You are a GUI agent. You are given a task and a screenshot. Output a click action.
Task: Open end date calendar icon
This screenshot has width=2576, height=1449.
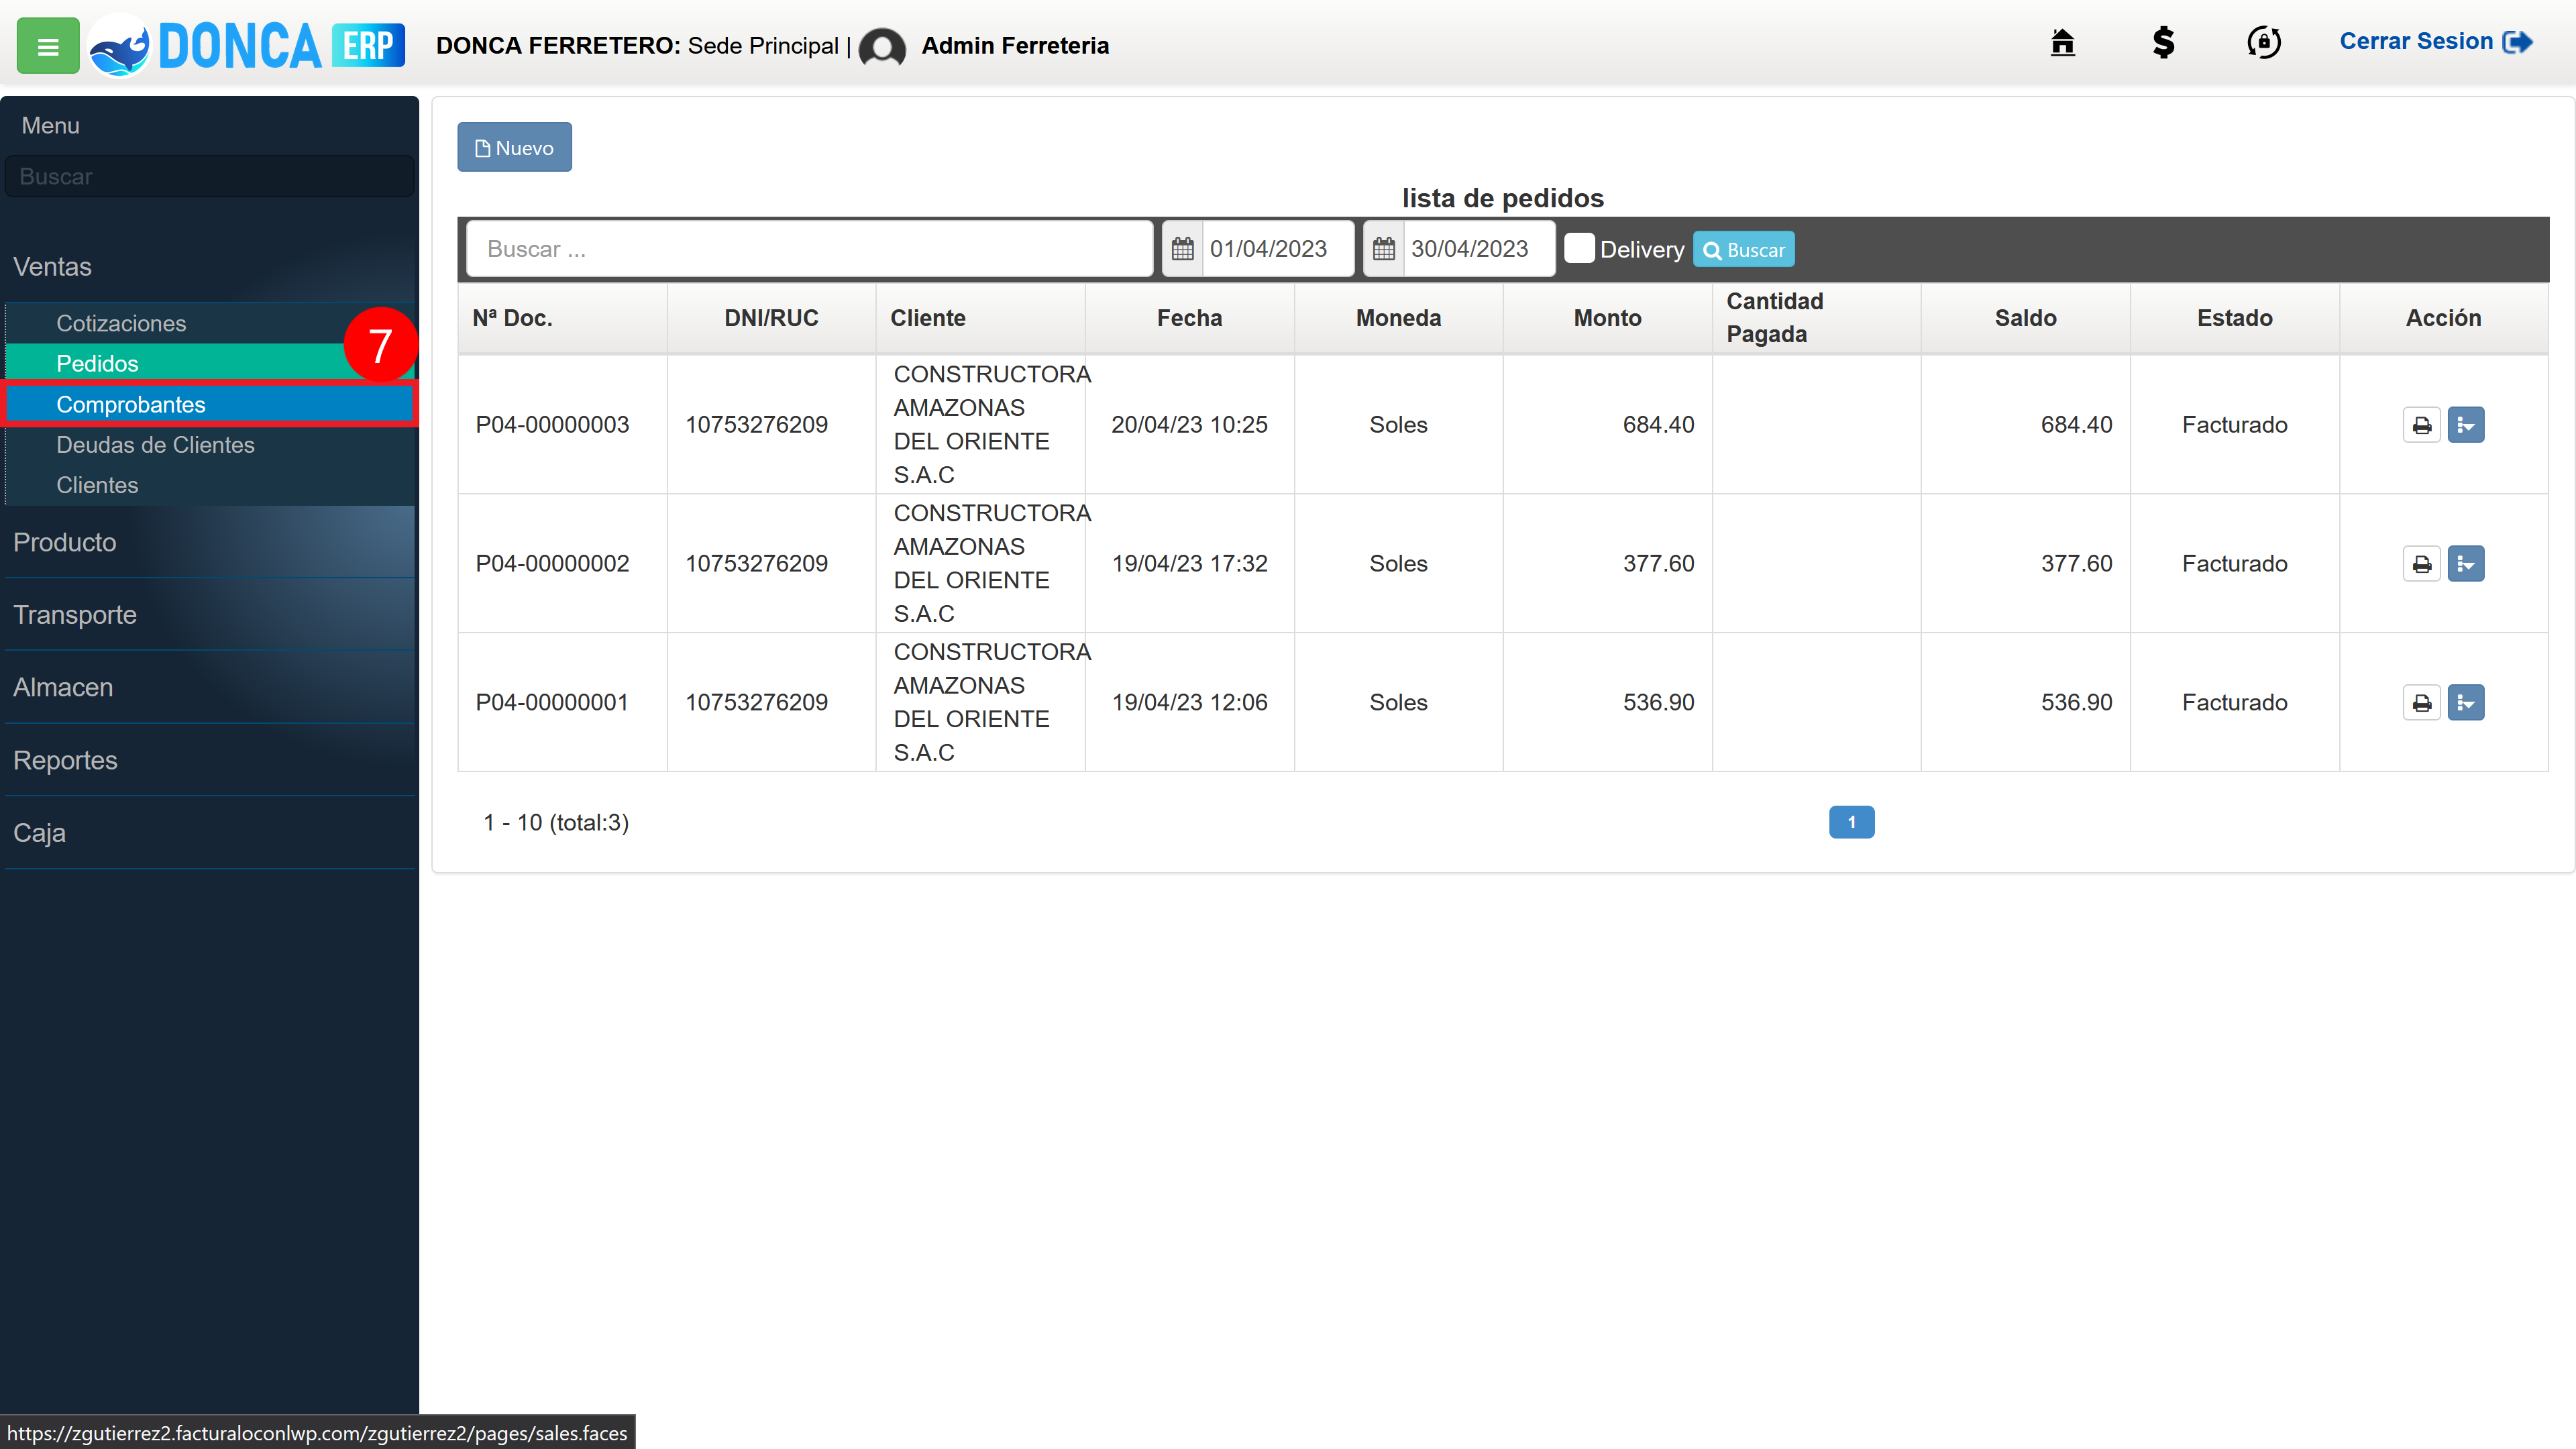[1383, 249]
